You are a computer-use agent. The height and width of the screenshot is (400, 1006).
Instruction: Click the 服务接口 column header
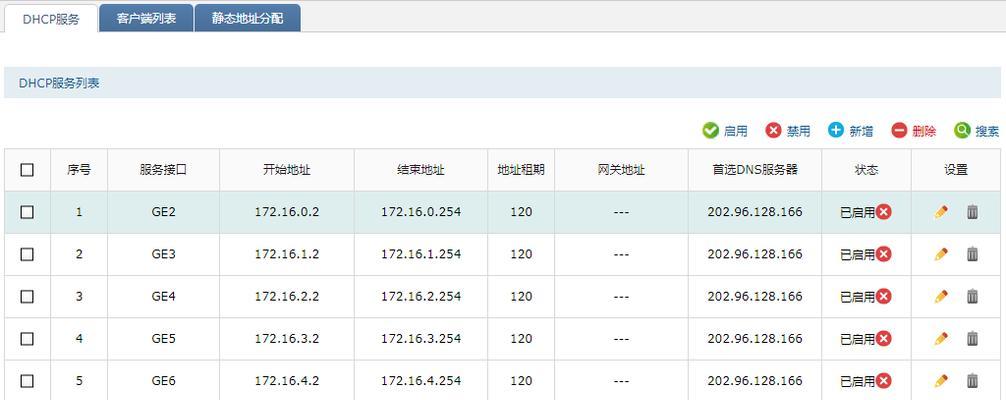coord(164,170)
